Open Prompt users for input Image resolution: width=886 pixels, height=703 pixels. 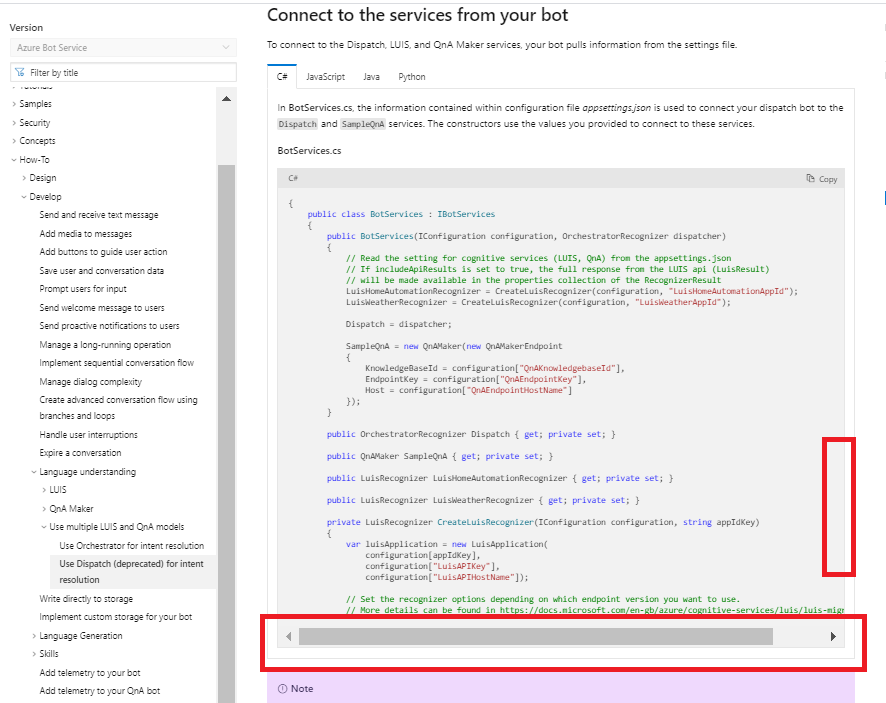[83, 289]
